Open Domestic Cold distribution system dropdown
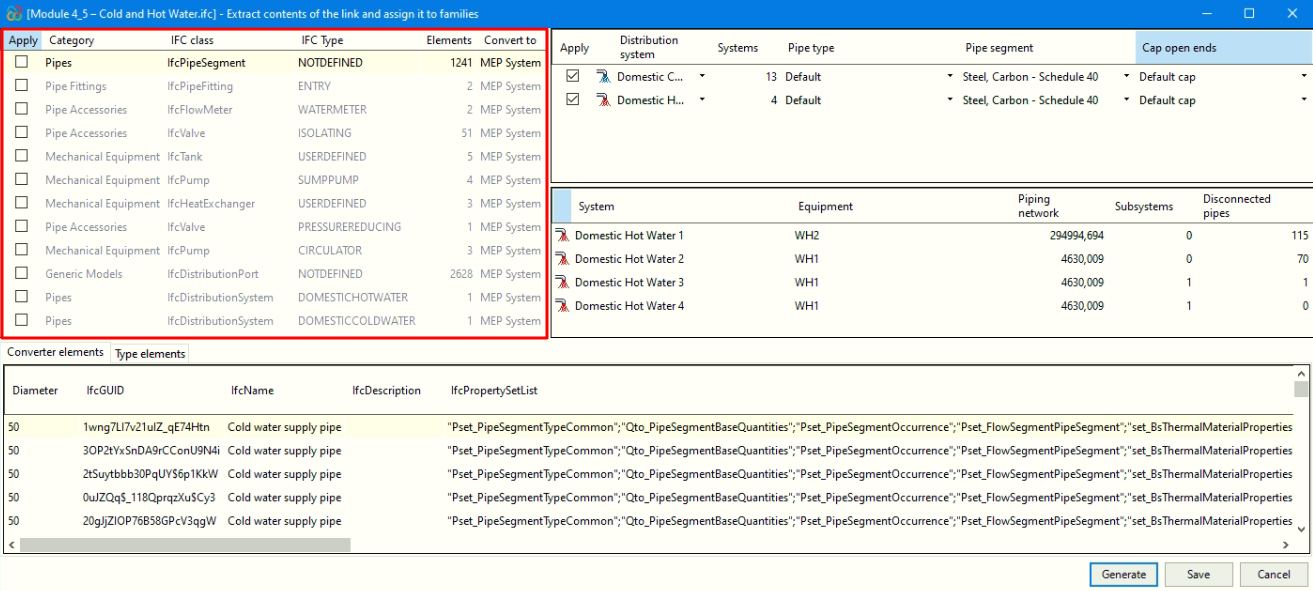This screenshot has height=591, width=1313. coord(702,76)
